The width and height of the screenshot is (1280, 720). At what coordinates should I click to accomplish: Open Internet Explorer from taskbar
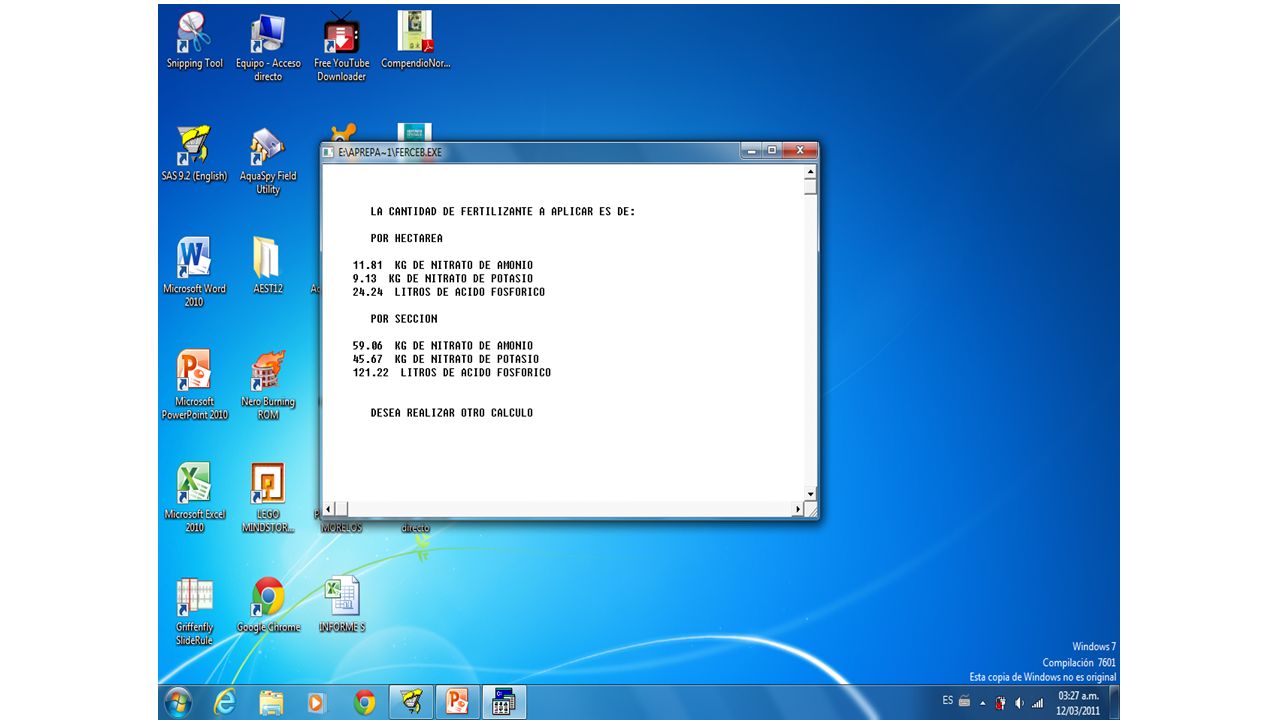(x=225, y=703)
